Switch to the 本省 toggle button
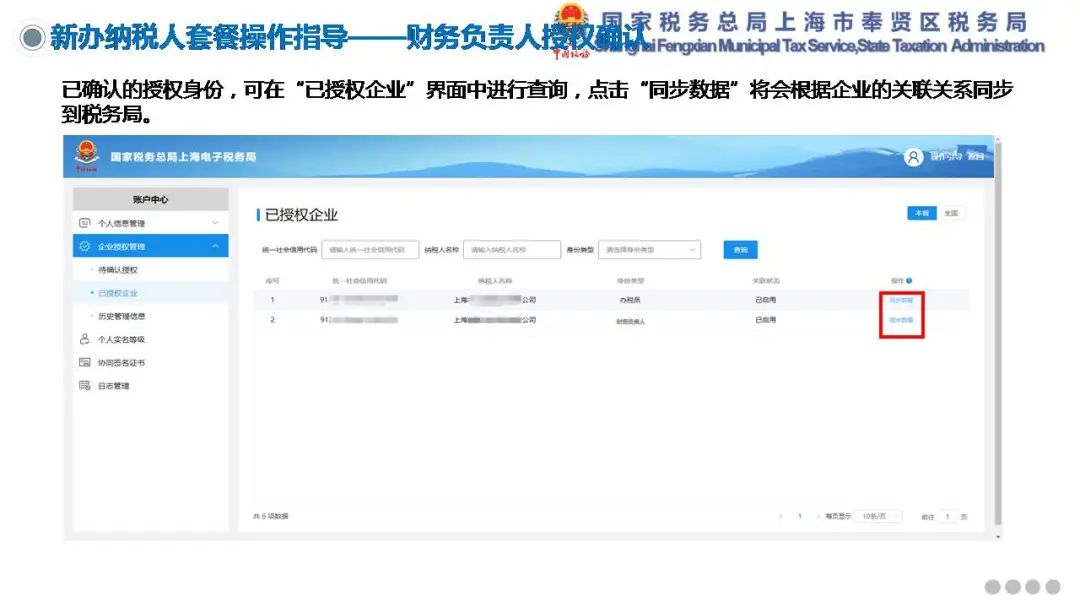This screenshot has height=608, width=1080. (x=922, y=213)
